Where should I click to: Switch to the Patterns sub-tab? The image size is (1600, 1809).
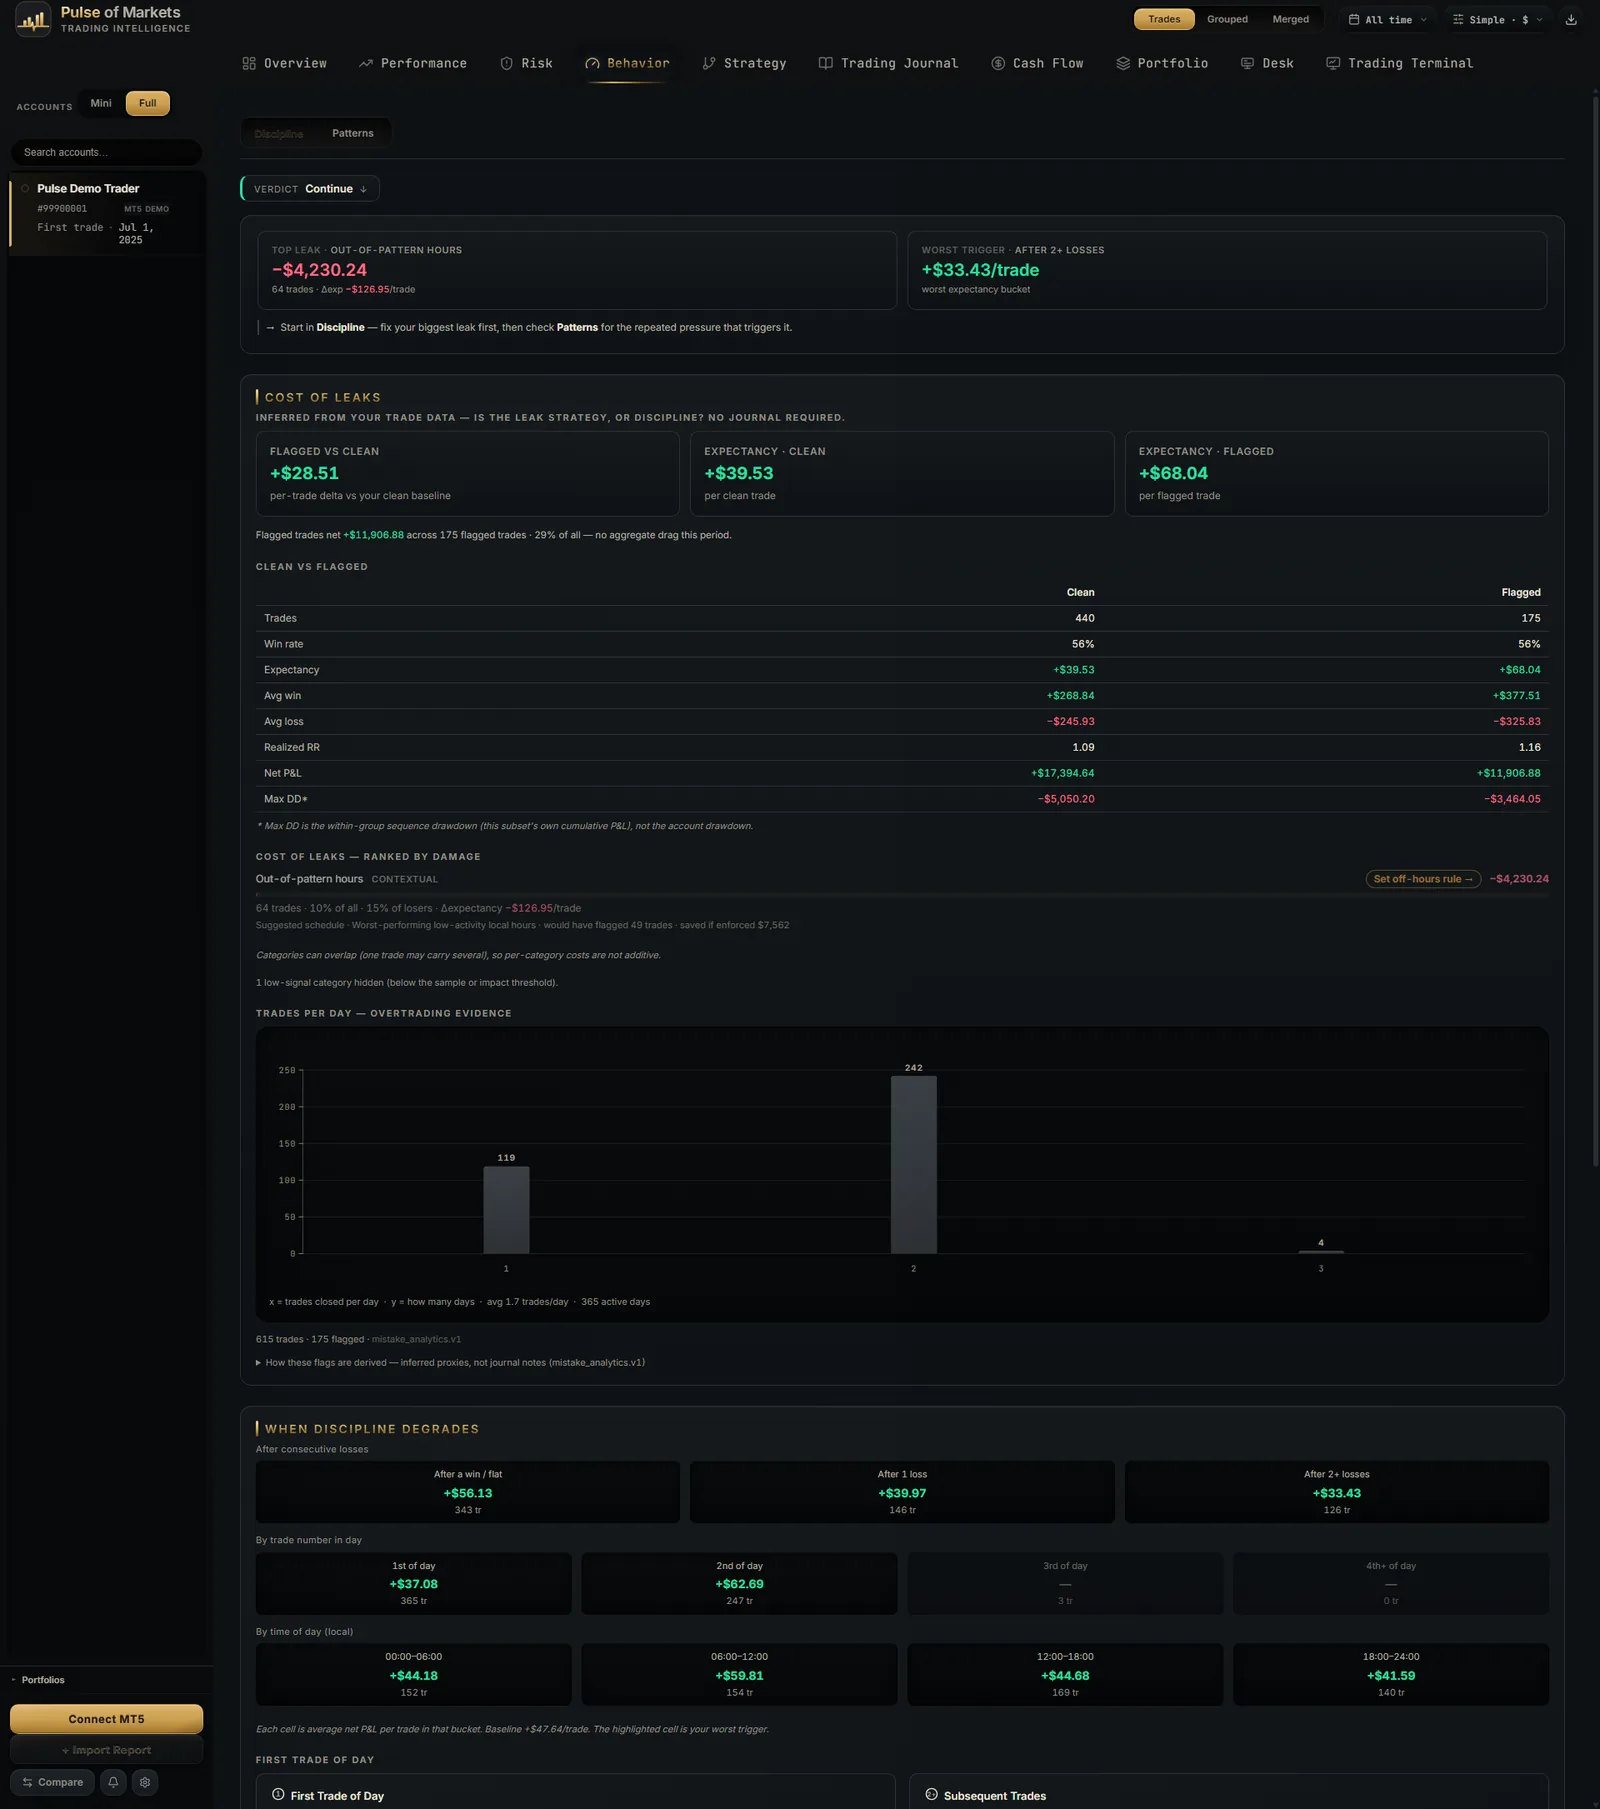(x=353, y=133)
